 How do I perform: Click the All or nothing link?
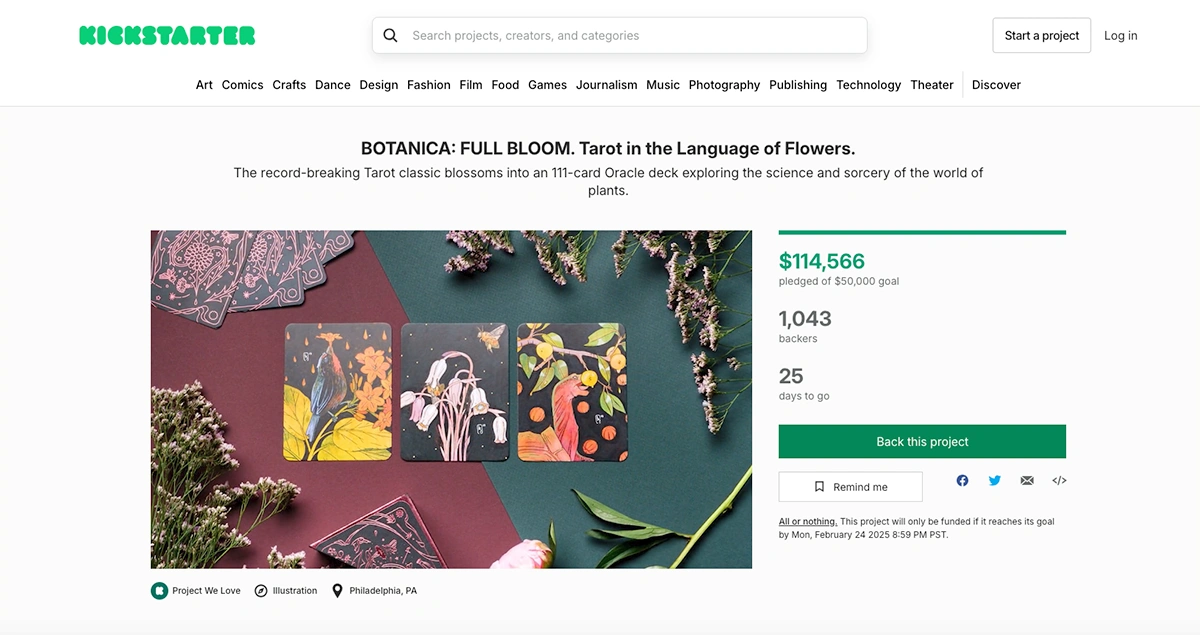pyautogui.click(x=808, y=522)
